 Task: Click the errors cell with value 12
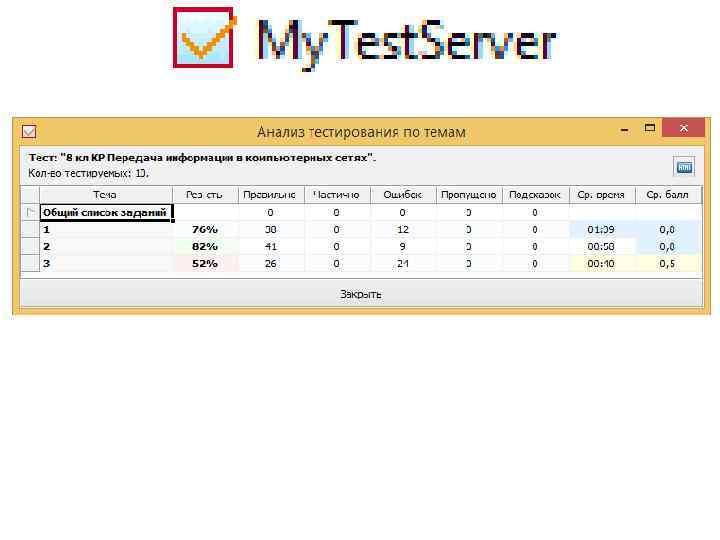pos(403,230)
